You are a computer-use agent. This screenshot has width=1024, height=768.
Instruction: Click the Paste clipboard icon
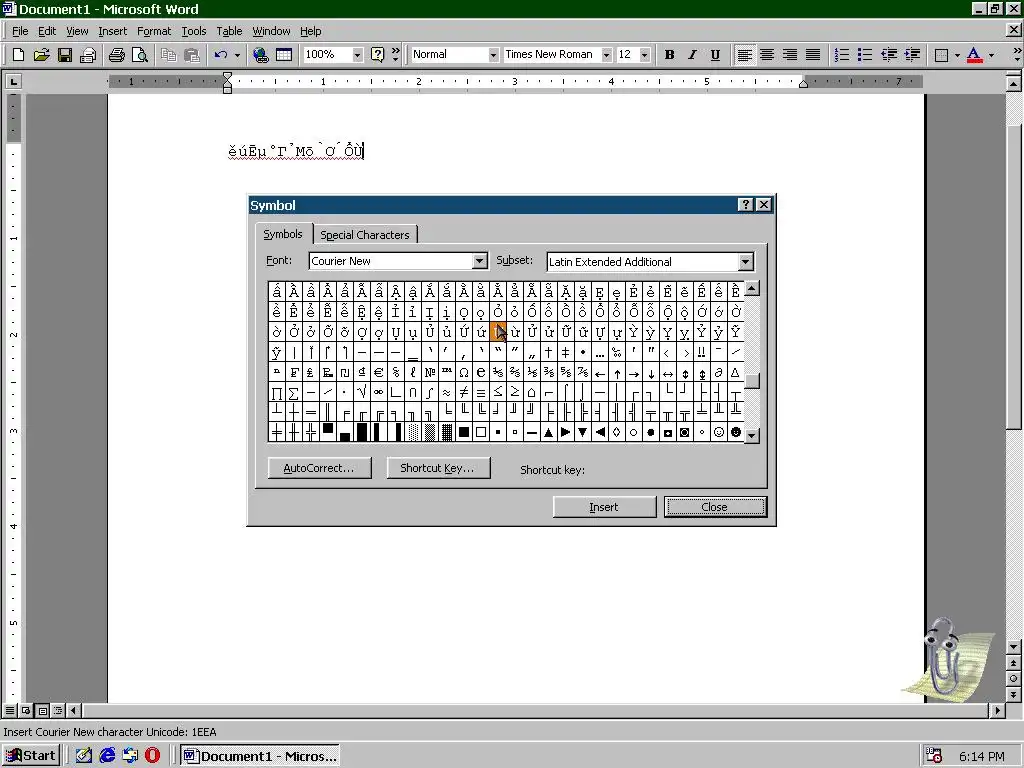(x=192, y=55)
